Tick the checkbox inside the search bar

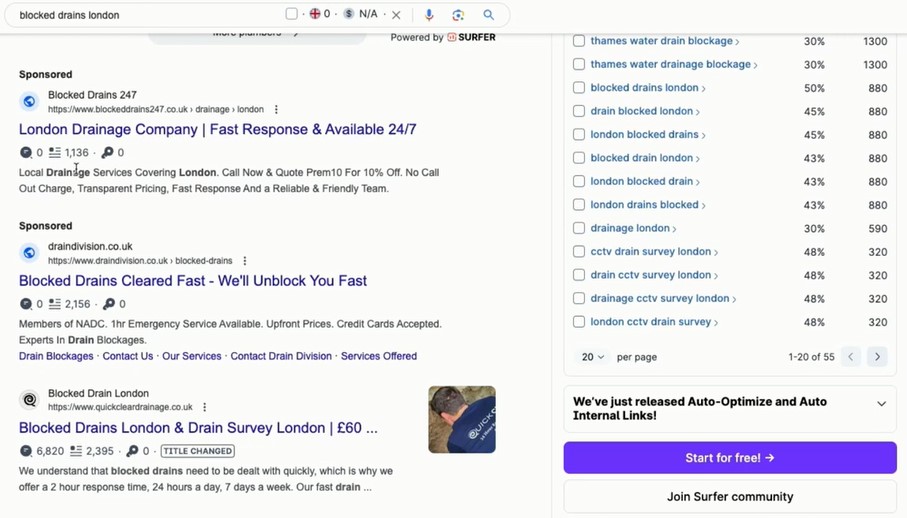[x=292, y=14]
